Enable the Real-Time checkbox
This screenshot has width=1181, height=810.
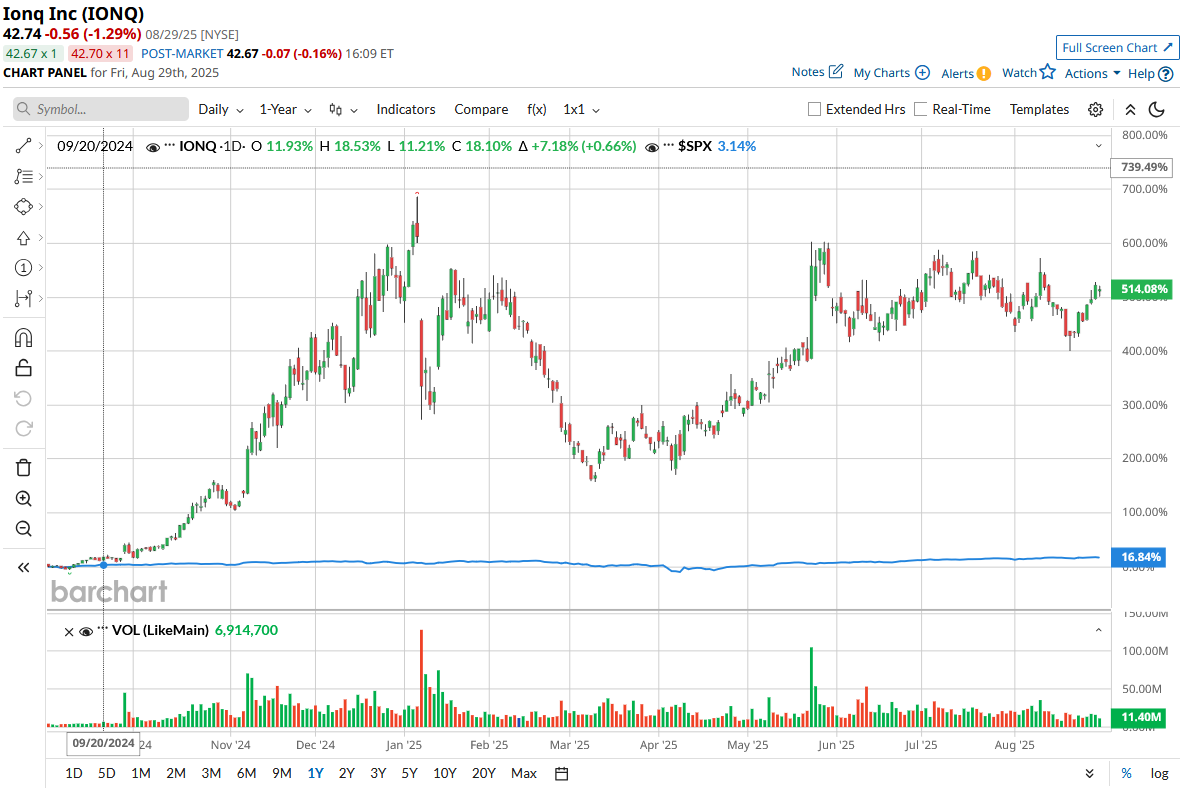(x=920, y=109)
